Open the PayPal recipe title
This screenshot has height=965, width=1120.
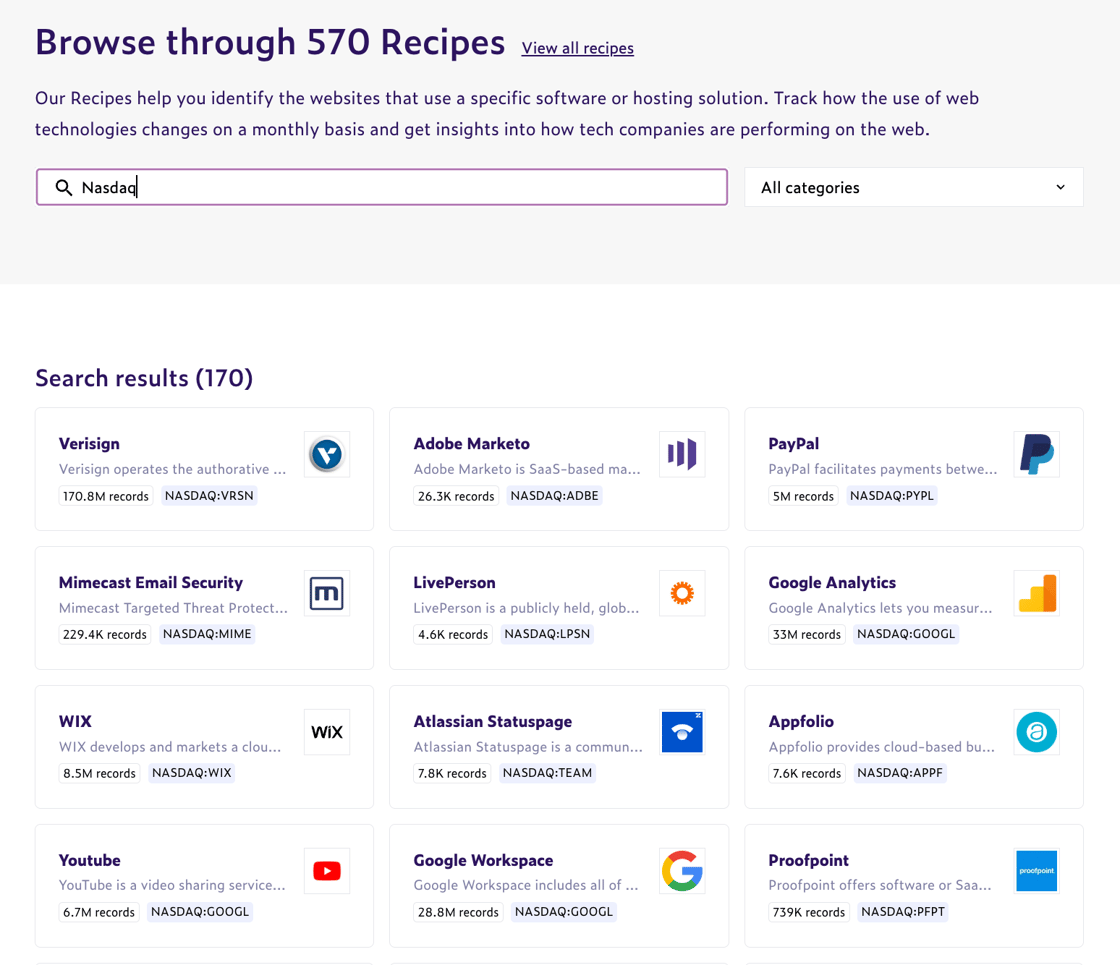coord(794,444)
